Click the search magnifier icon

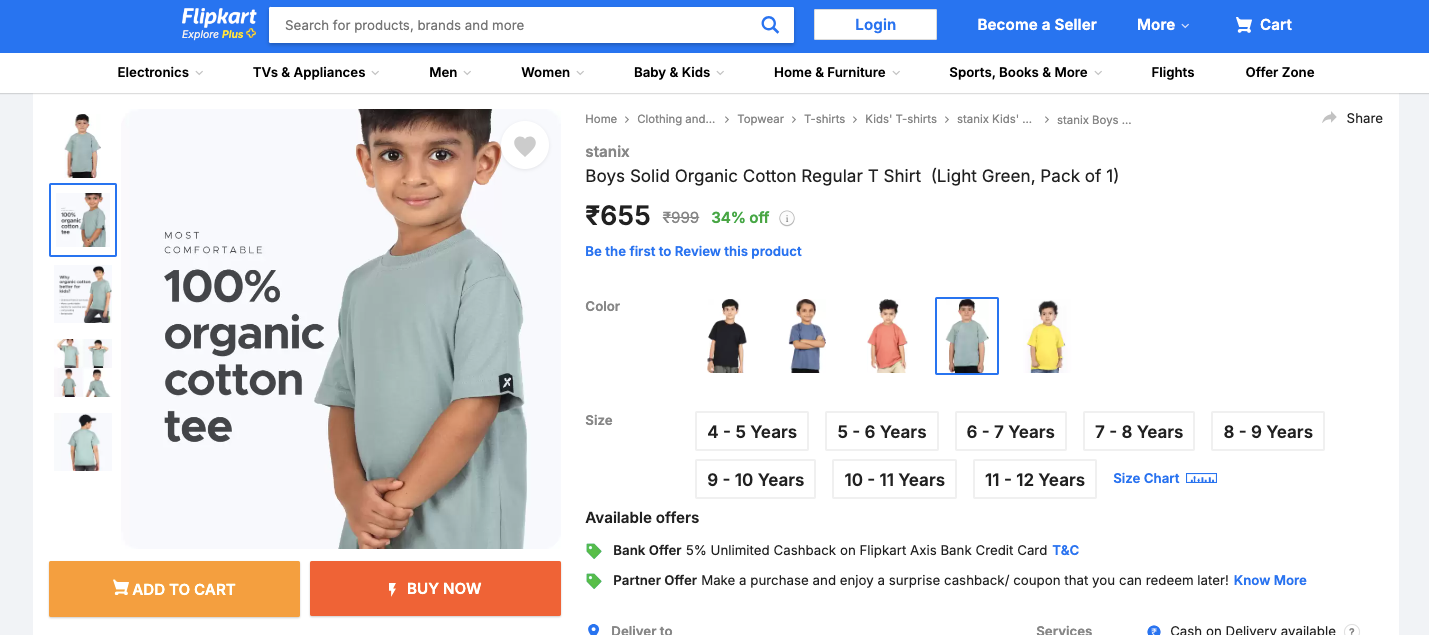[x=770, y=25]
